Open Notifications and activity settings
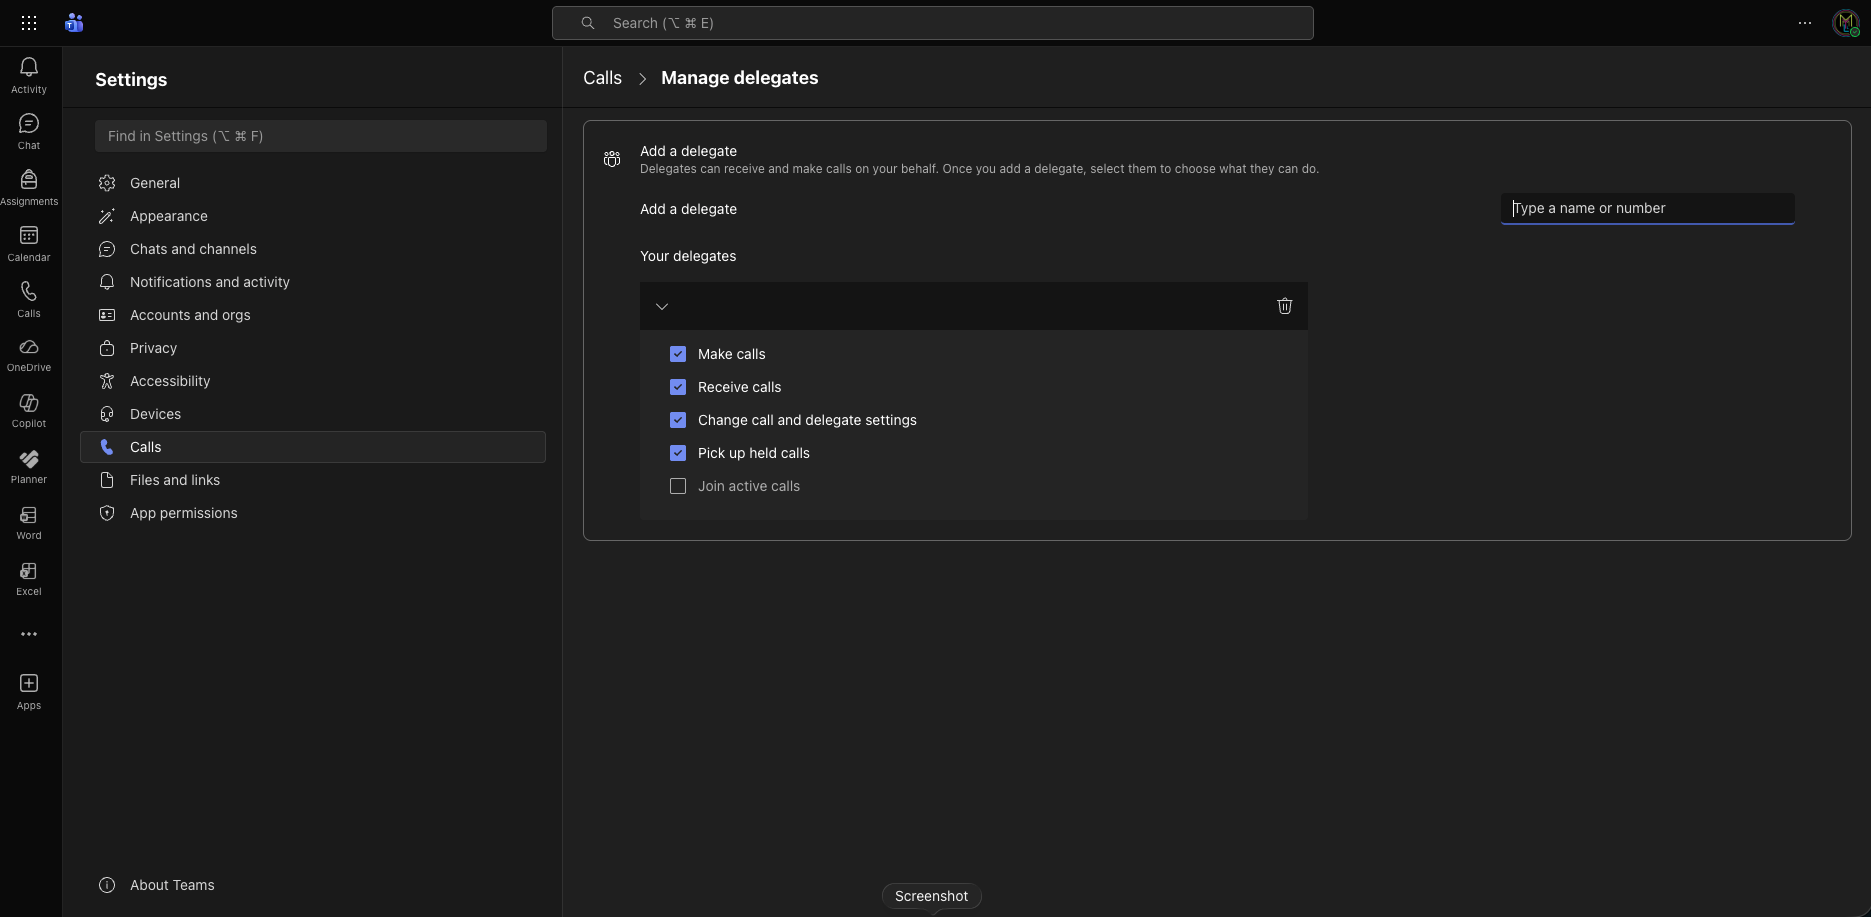The height and width of the screenshot is (917, 1871). 313,282
